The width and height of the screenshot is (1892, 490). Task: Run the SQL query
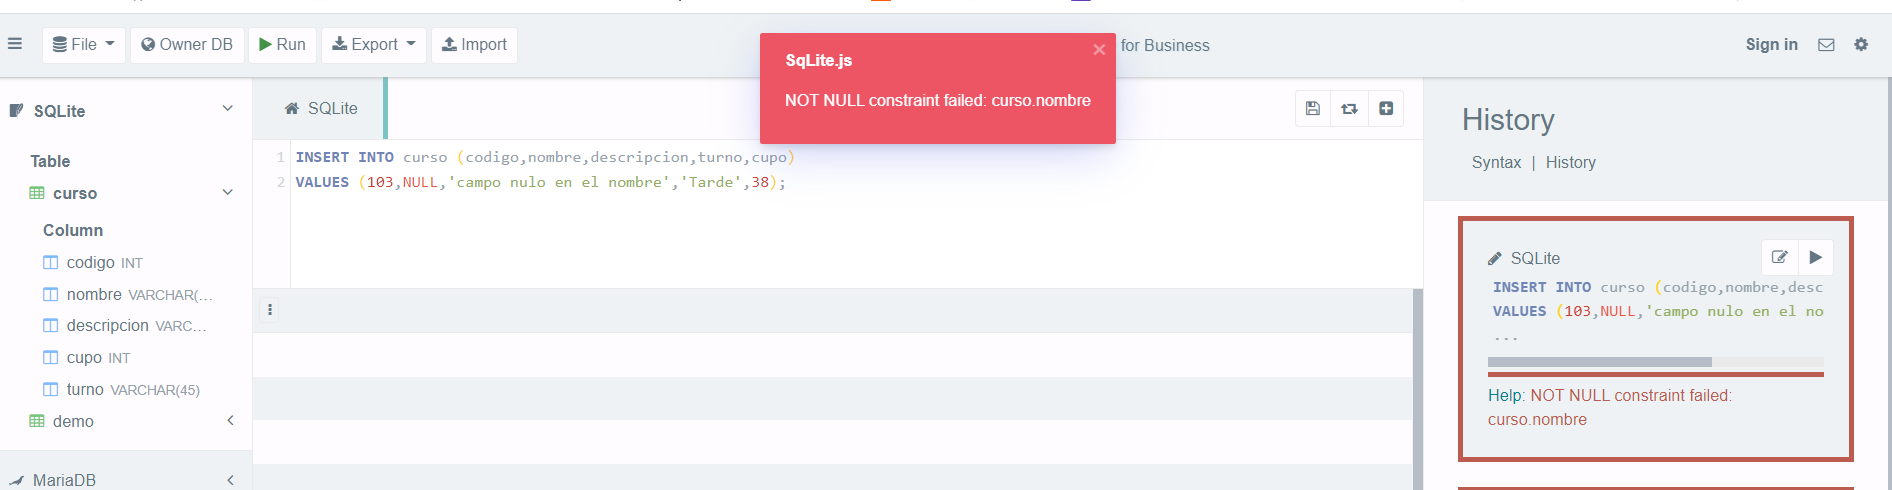click(282, 45)
